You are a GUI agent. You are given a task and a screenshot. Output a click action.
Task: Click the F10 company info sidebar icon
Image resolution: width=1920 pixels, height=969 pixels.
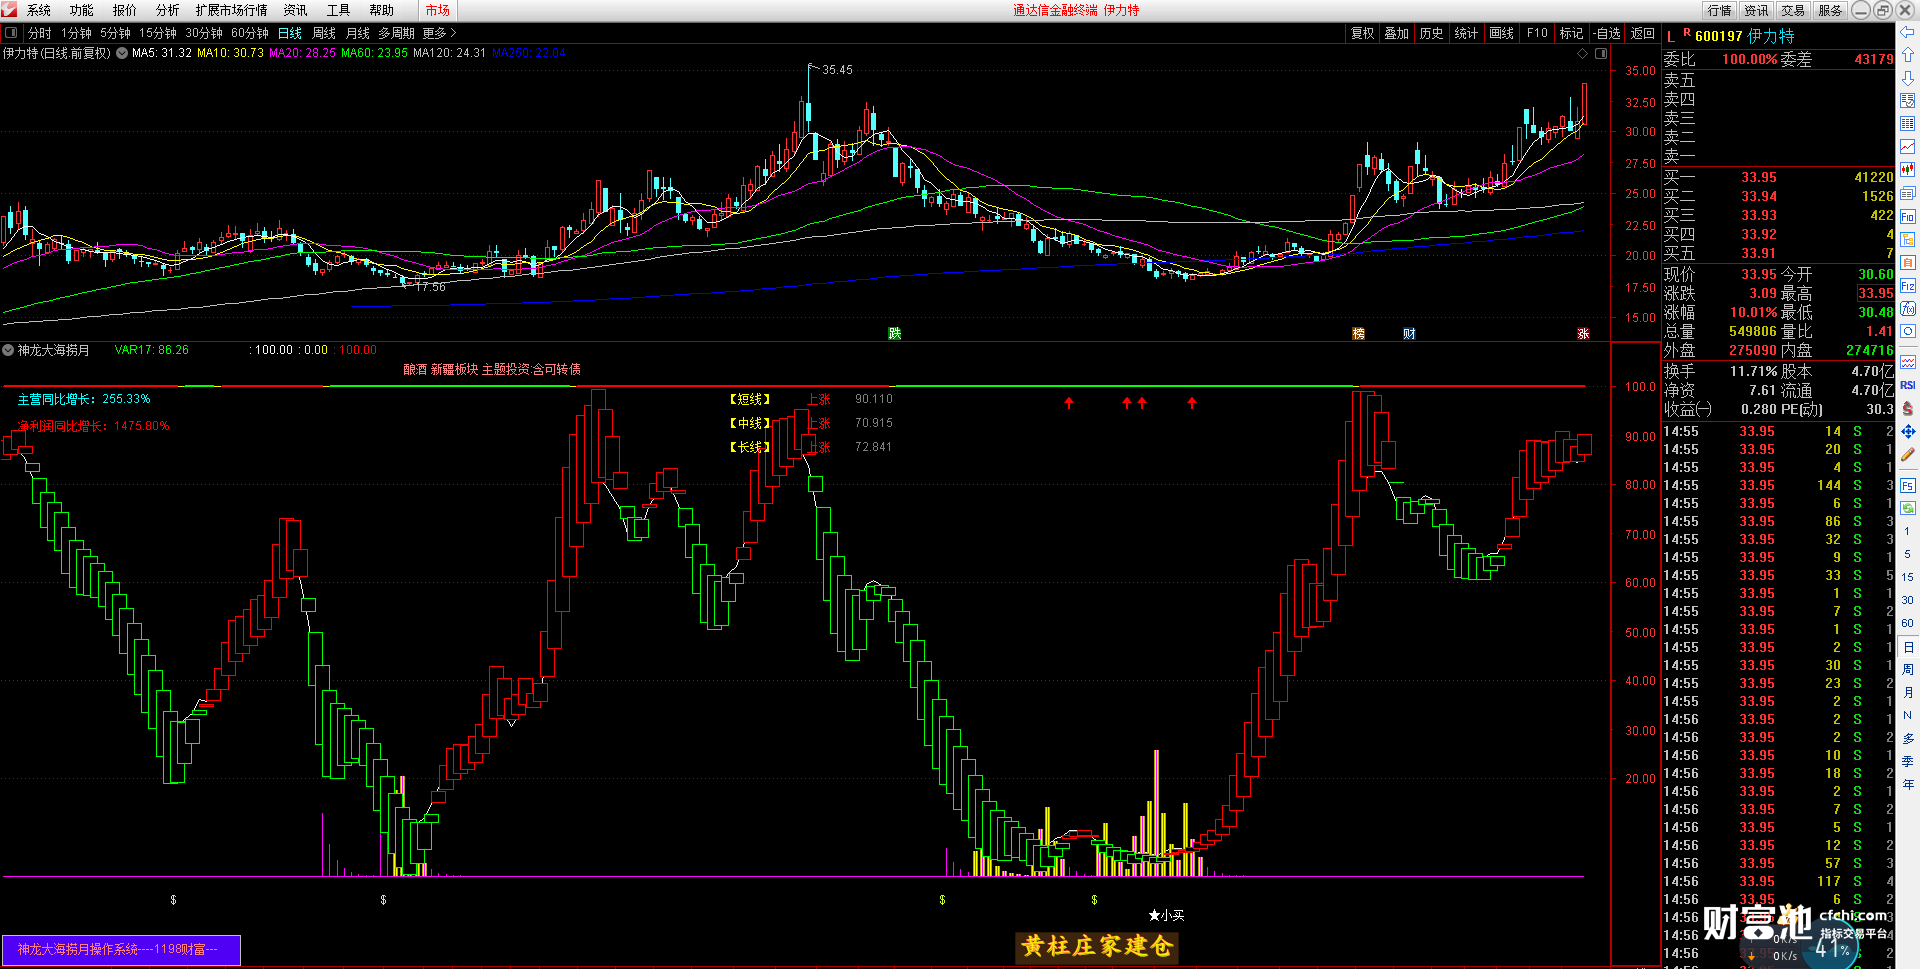click(1907, 217)
